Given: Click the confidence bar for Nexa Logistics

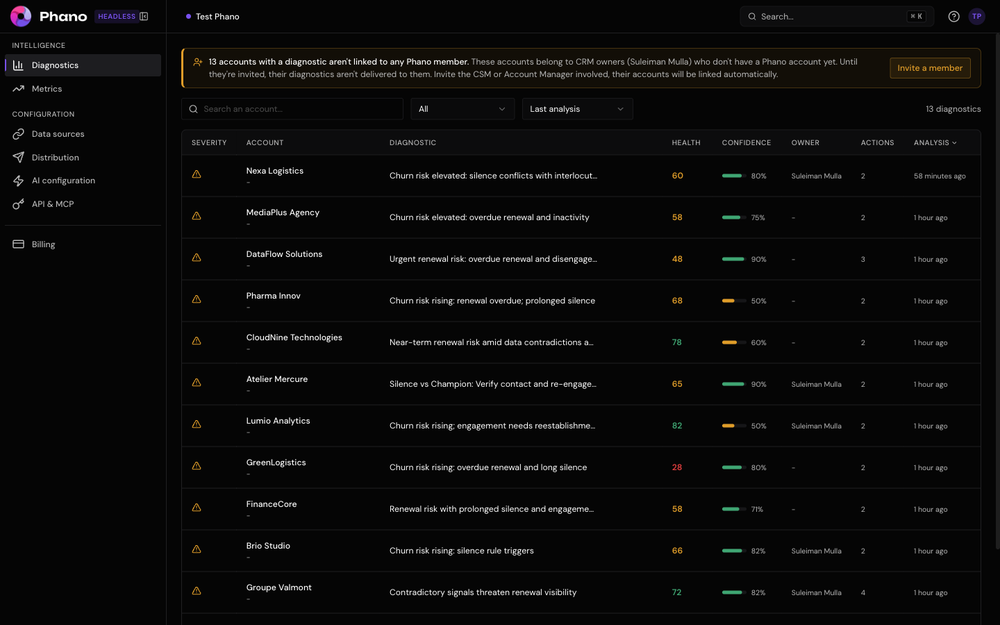Looking at the screenshot, I should tap(733, 176).
